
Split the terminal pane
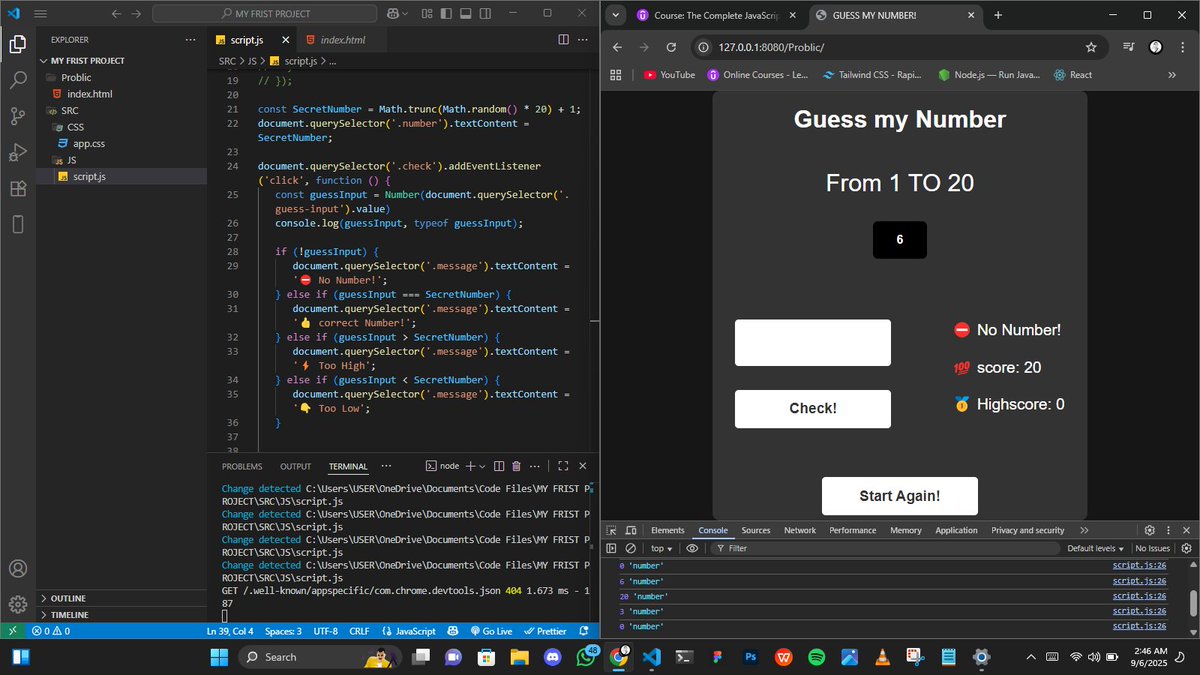498,466
